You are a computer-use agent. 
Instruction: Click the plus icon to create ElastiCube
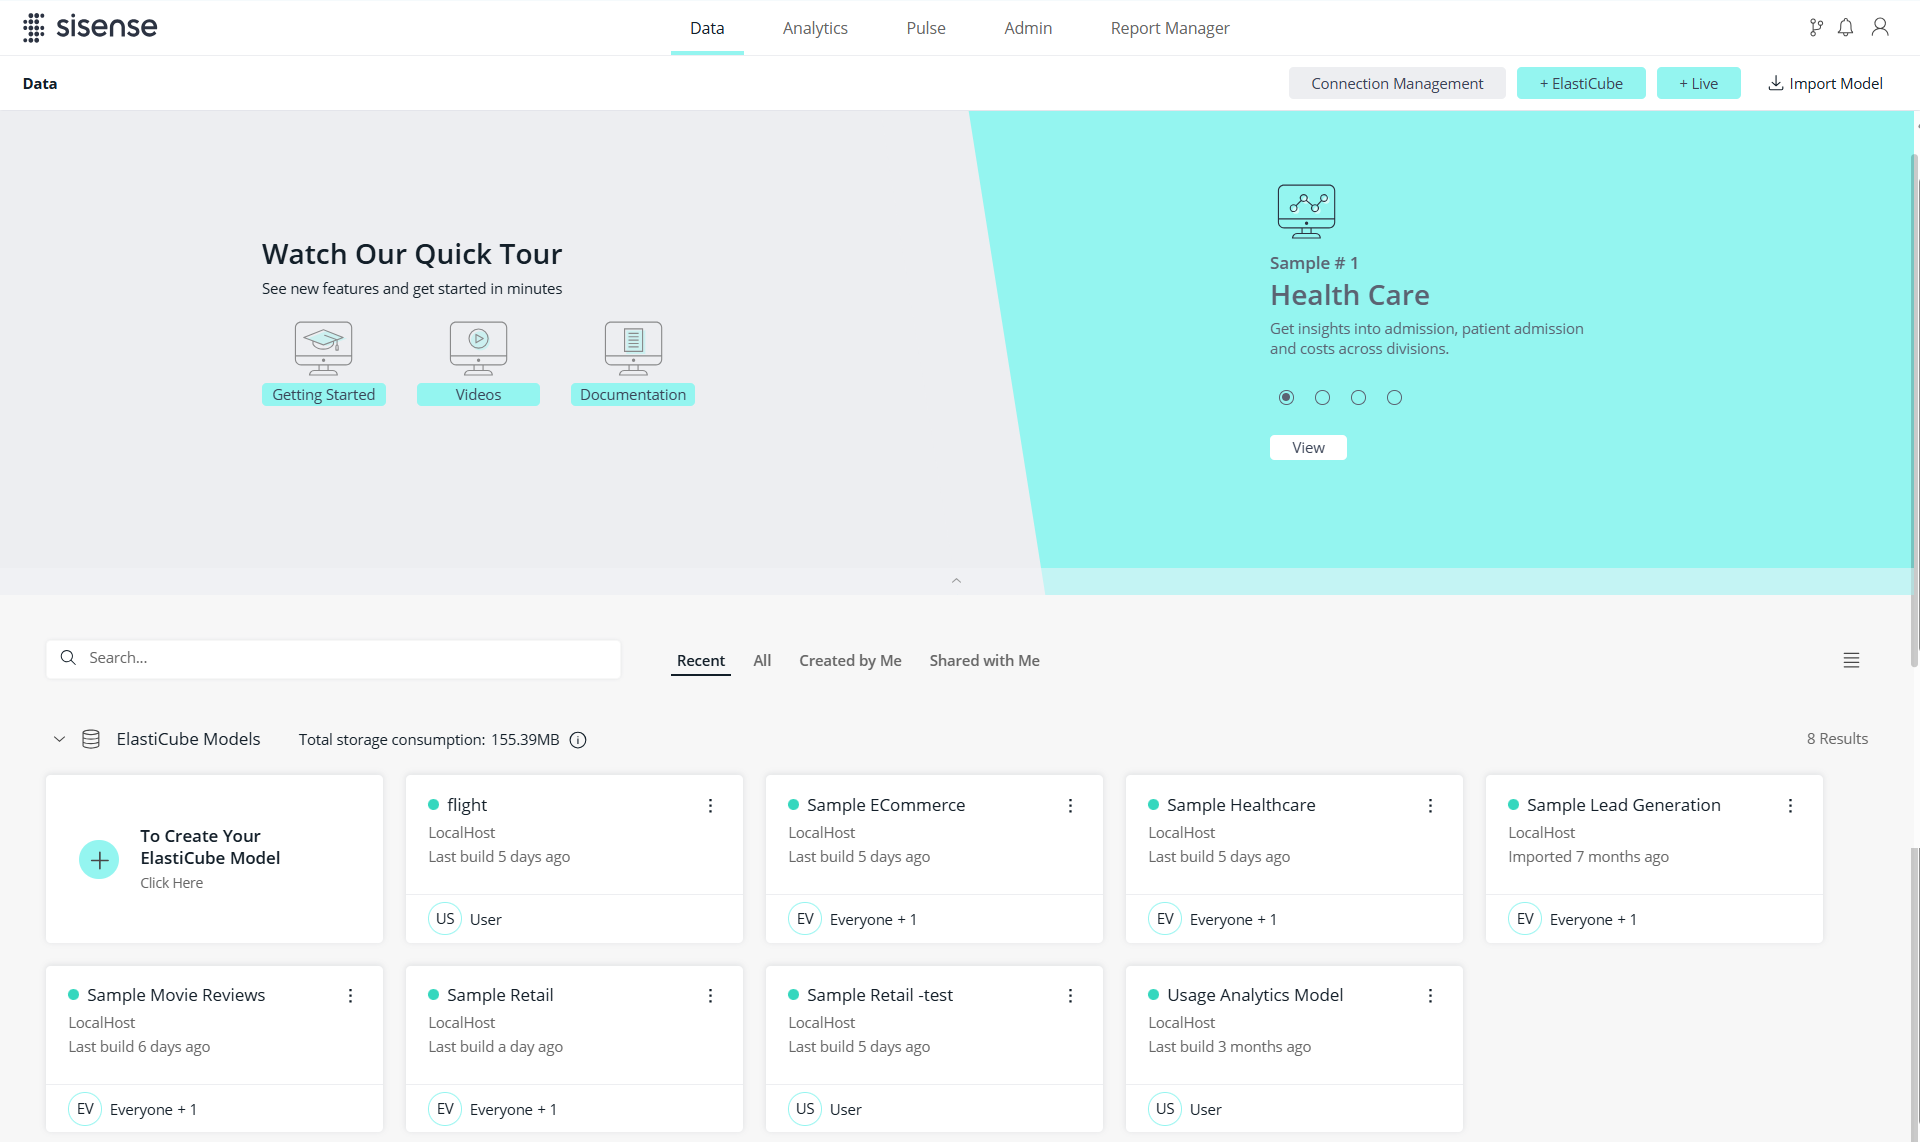(99, 859)
